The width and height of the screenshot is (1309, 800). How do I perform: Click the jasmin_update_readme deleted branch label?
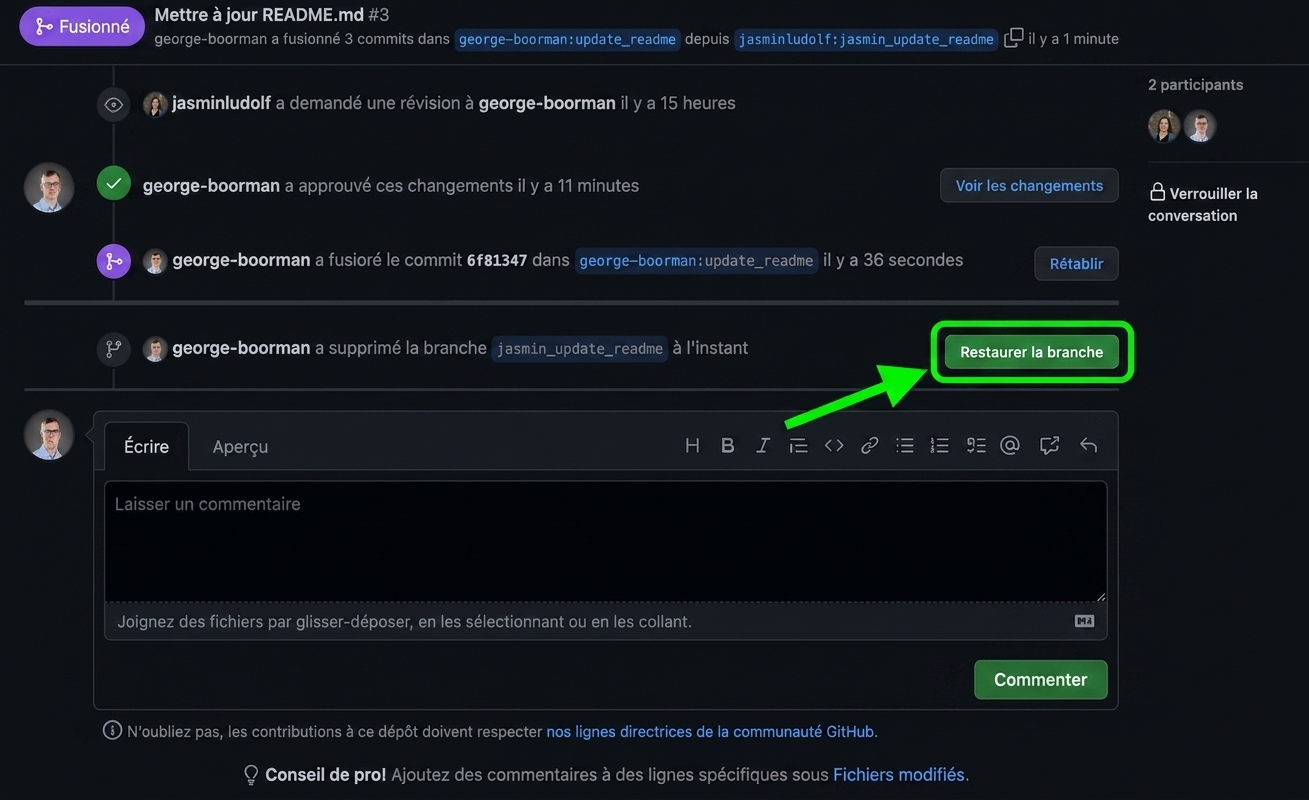(x=579, y=348)
